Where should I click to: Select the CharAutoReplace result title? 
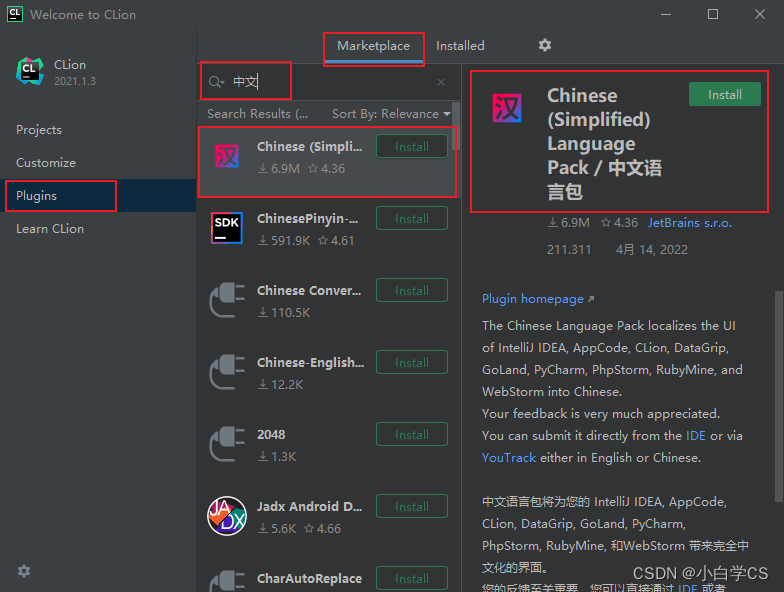[x=310, y=579]
